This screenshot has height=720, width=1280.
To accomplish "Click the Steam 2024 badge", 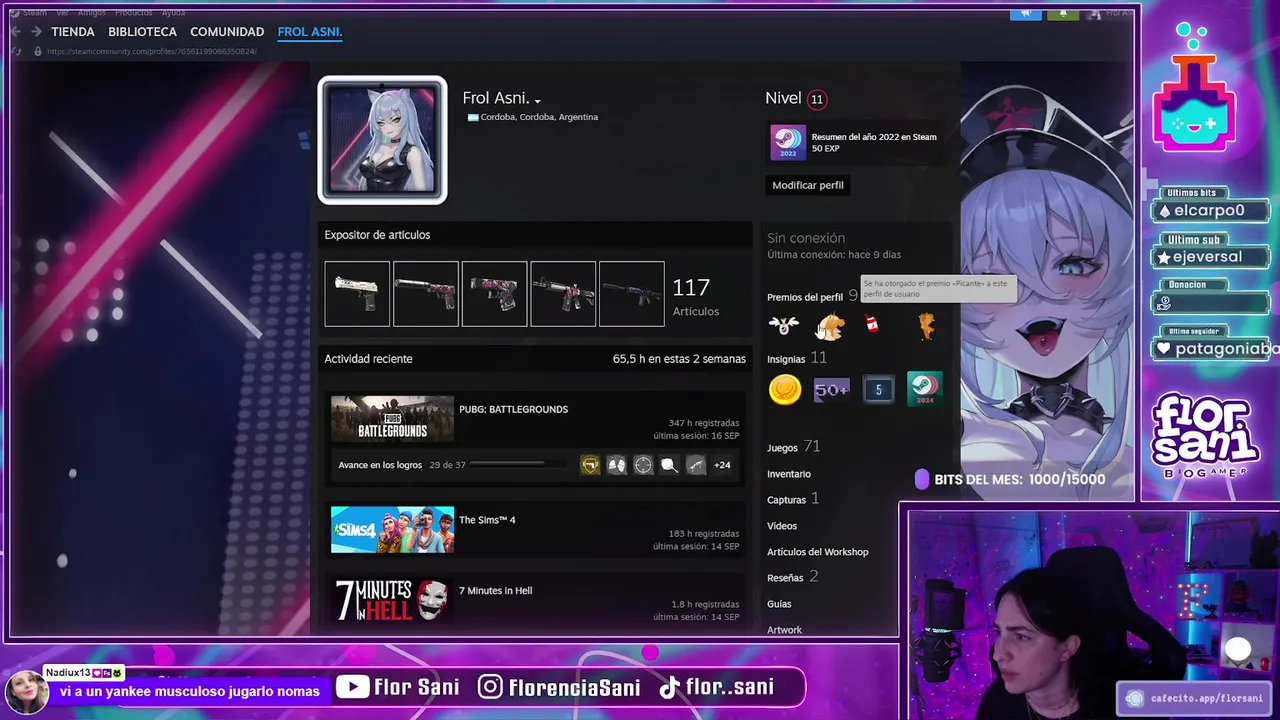I will click(x=924, y=389).
